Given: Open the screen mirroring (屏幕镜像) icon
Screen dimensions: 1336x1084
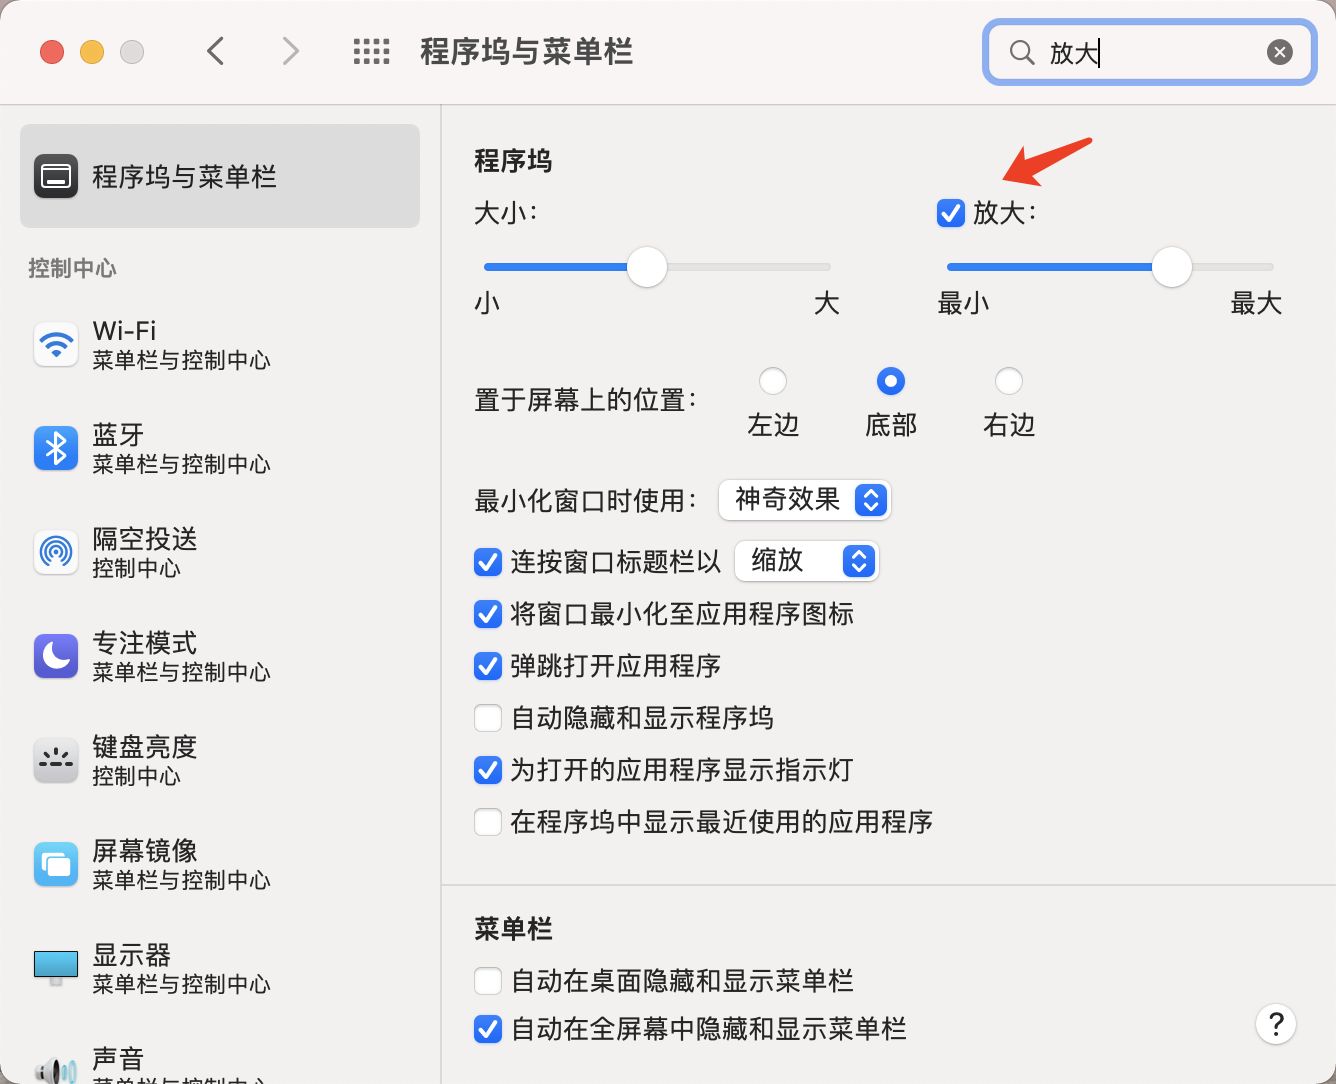Looking at the screenshot, I should (56, 865).
